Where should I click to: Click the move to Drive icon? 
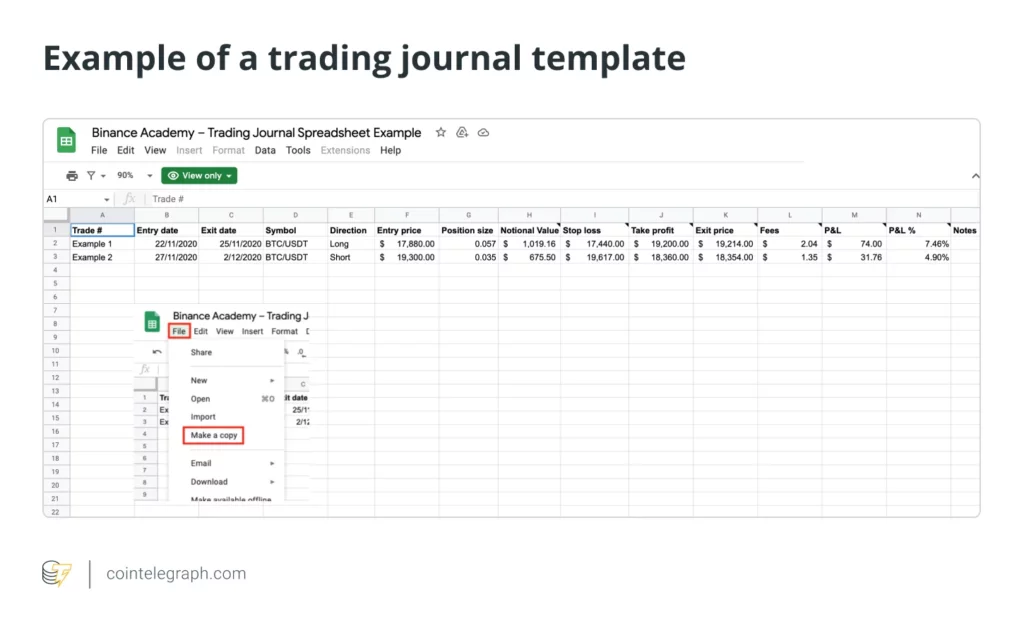(x=462, y=133)
